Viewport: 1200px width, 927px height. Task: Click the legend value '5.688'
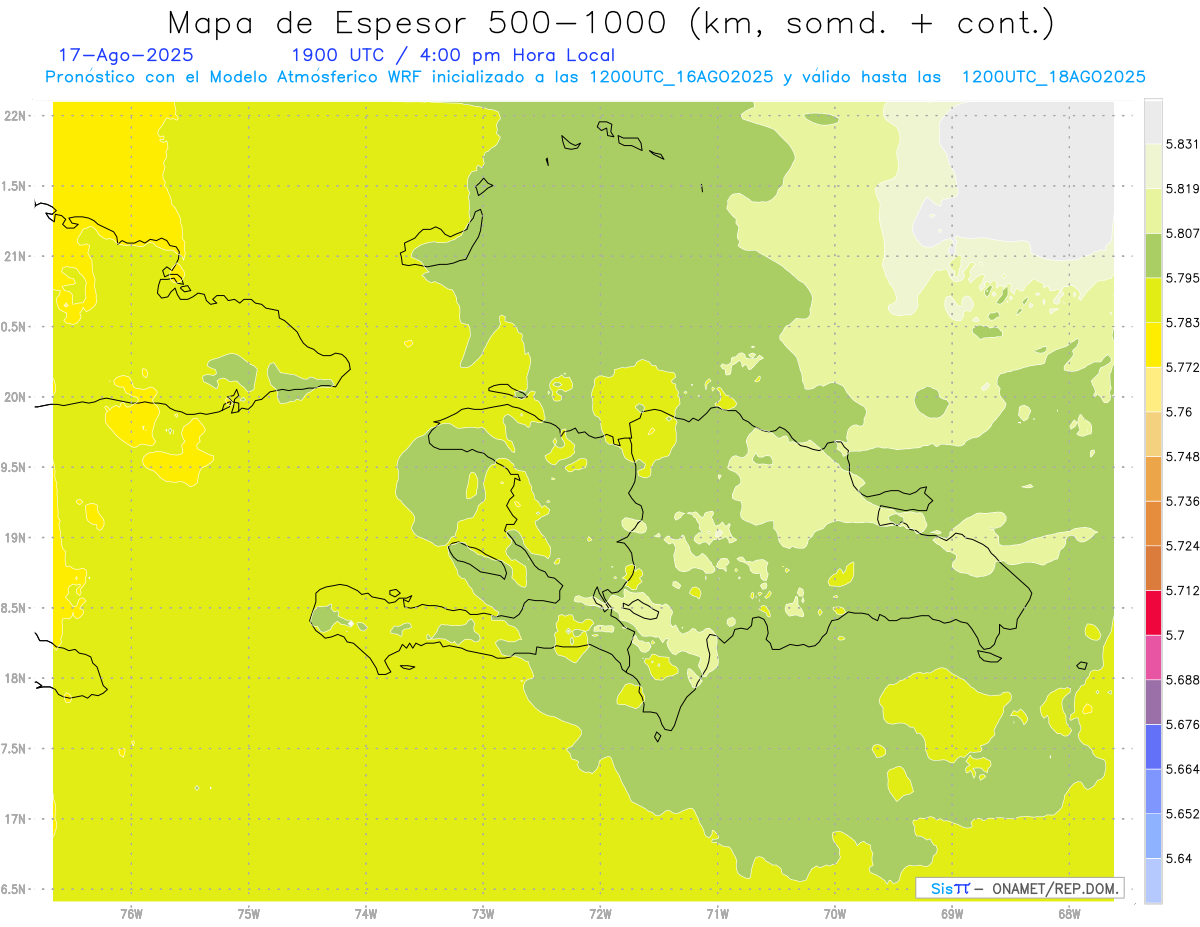(x=1181, y=680)
